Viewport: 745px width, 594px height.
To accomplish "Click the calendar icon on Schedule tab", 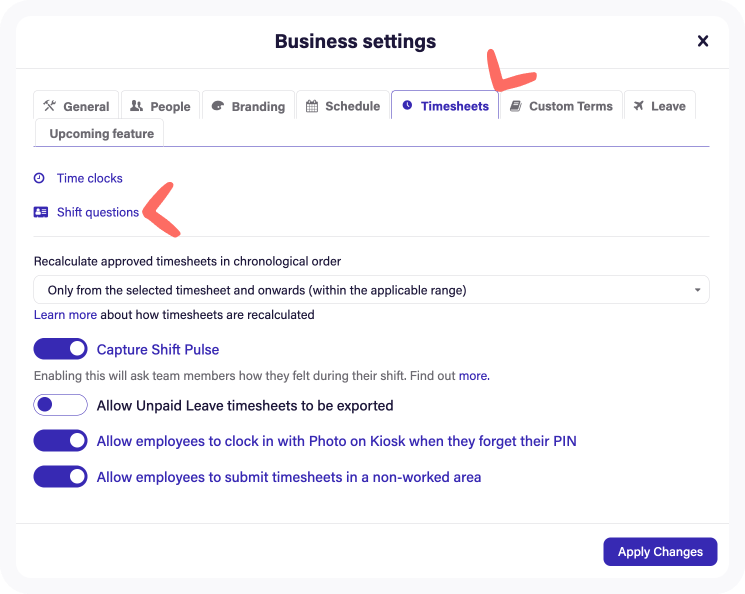I will point(312,106).
